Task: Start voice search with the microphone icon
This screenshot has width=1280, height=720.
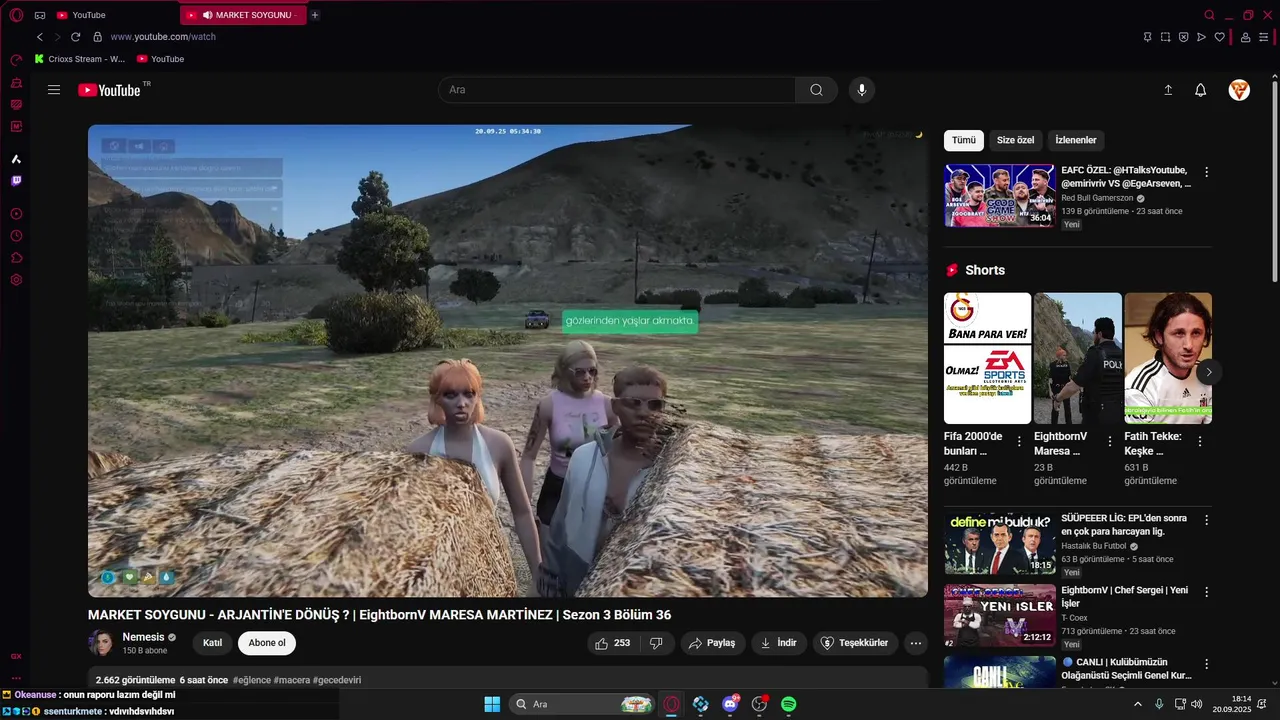Action: [x=862, y=90]
